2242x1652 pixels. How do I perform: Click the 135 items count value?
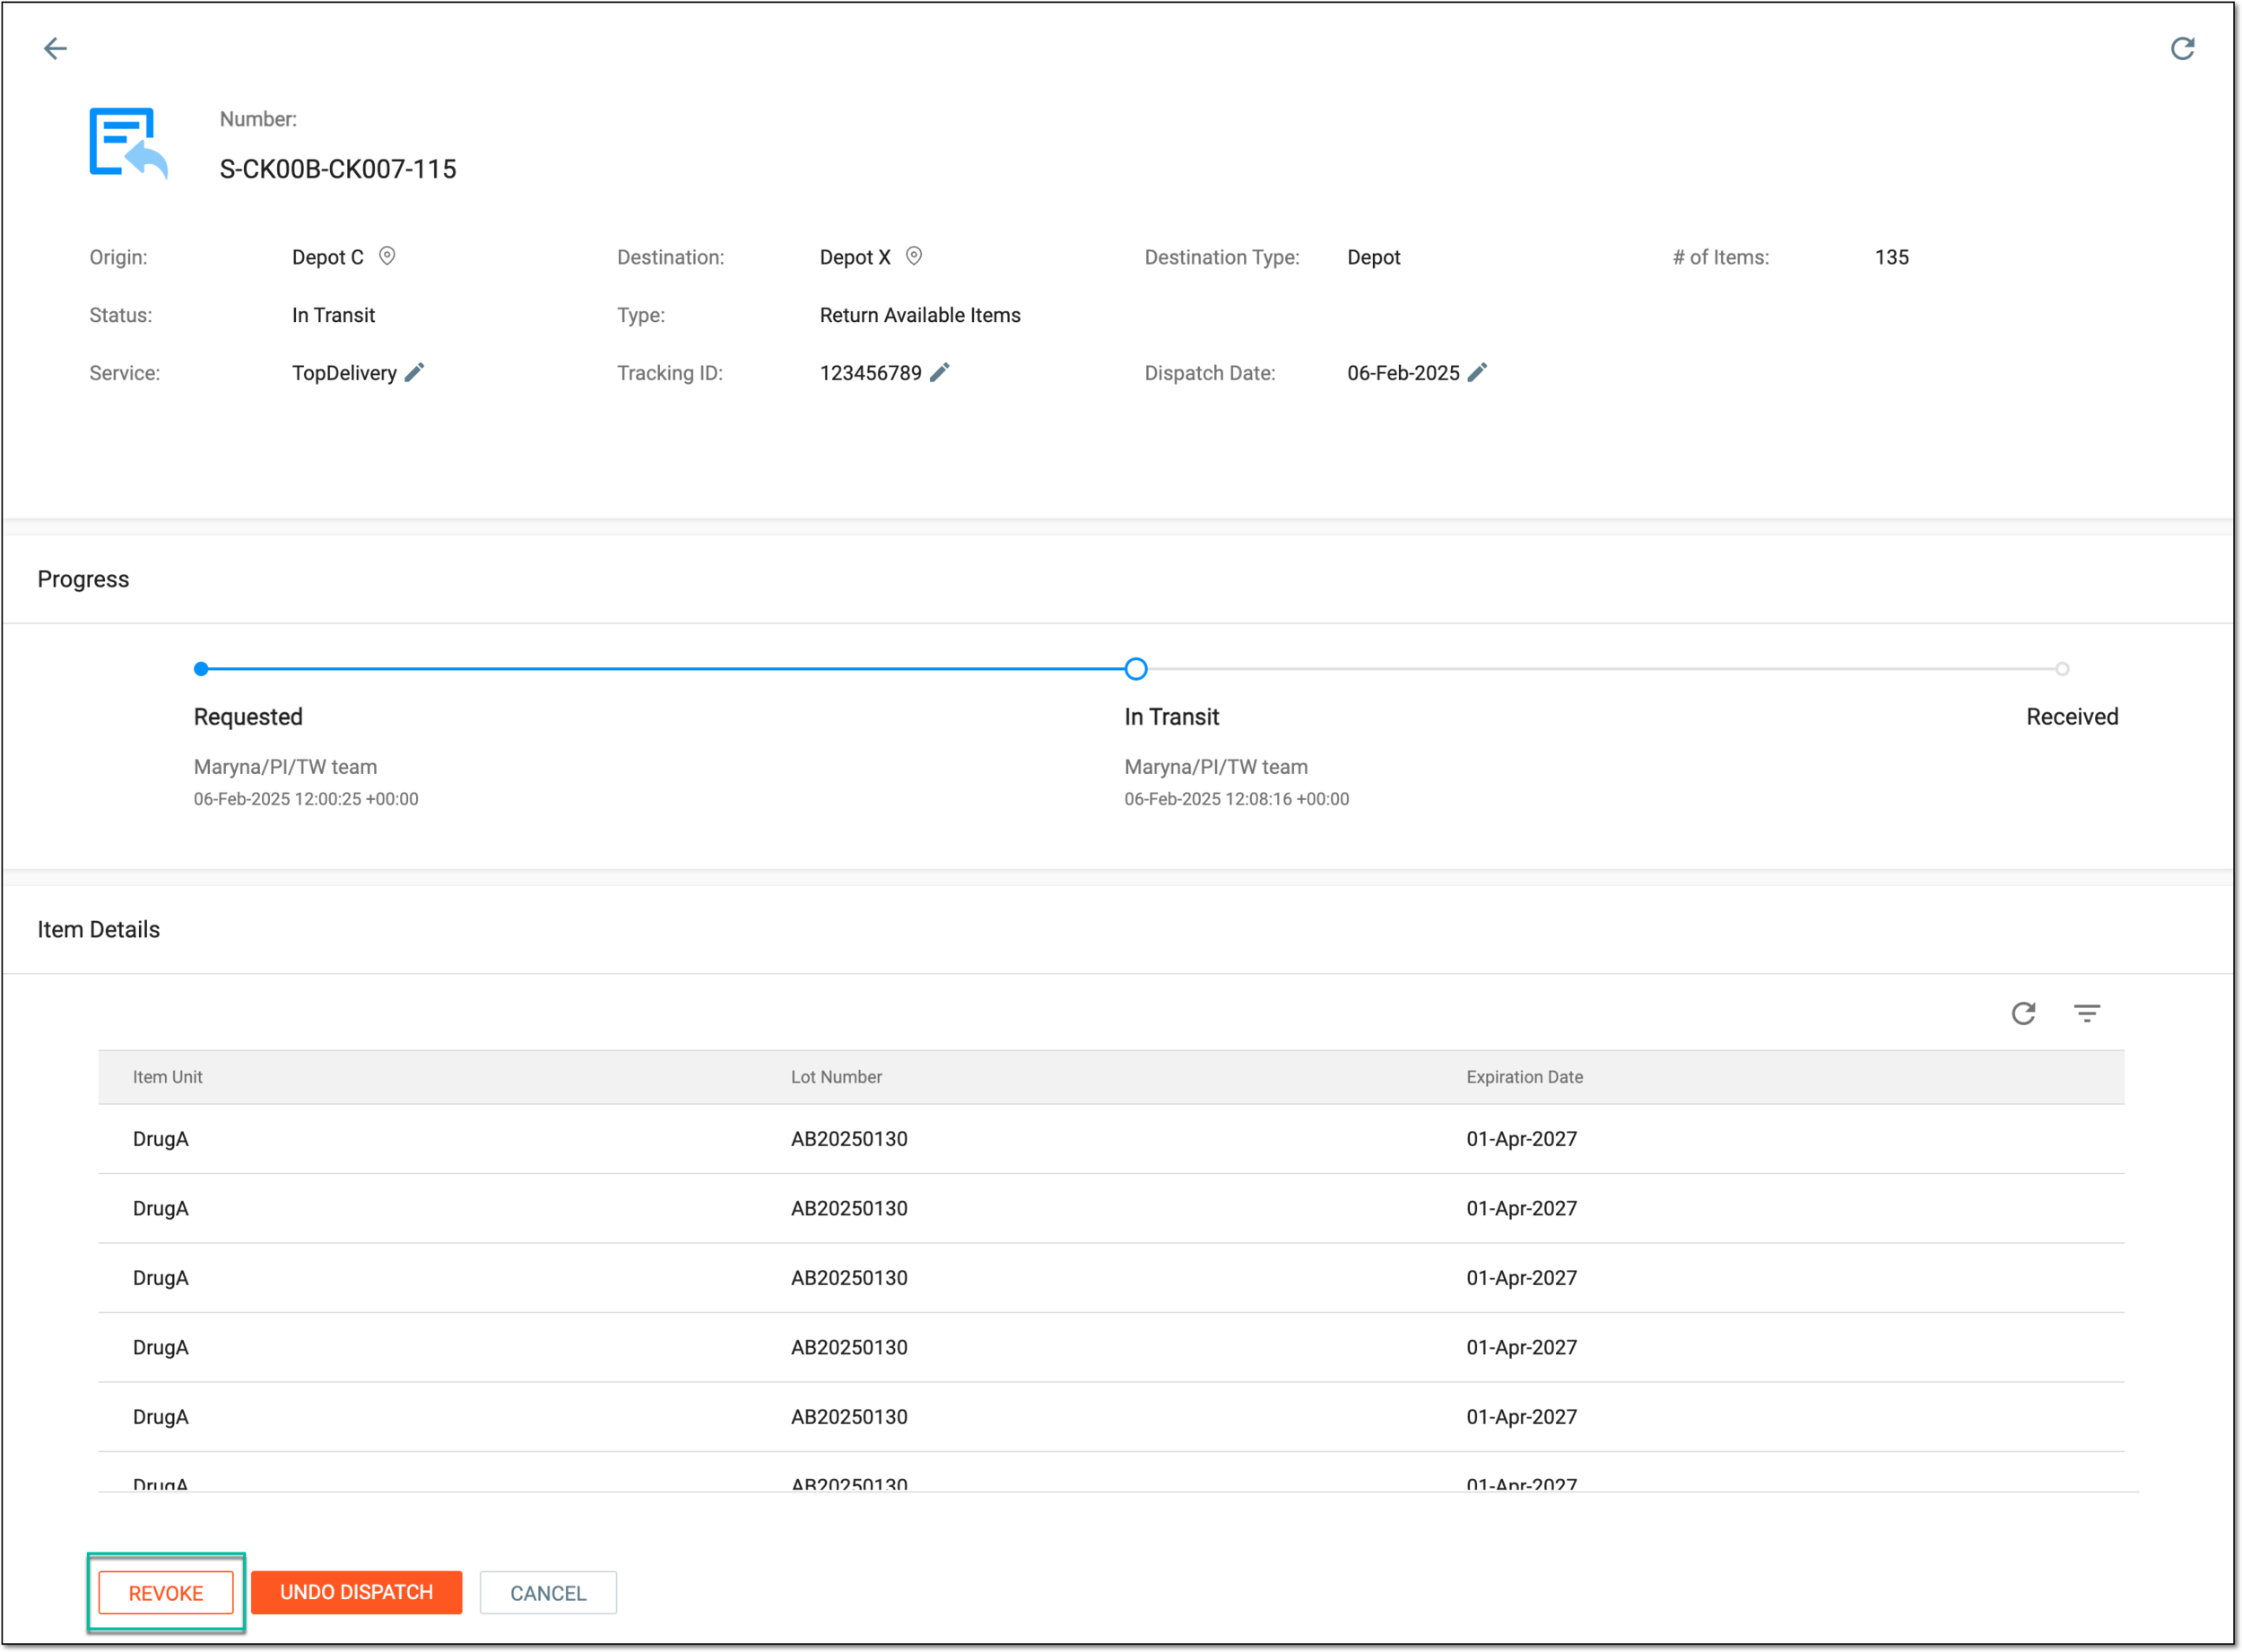[x=1891, y=257]
